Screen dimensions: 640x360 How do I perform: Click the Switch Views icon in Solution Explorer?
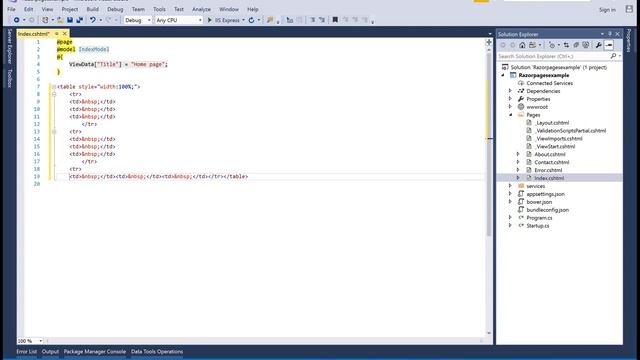[533, 45]
